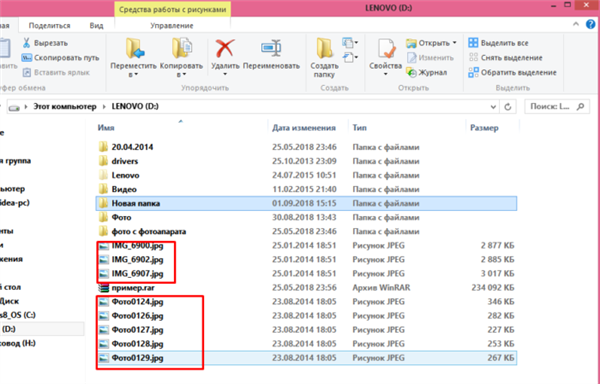
Task: Click the Архив WinRAR type cell
Action: [x=381, y=288]
